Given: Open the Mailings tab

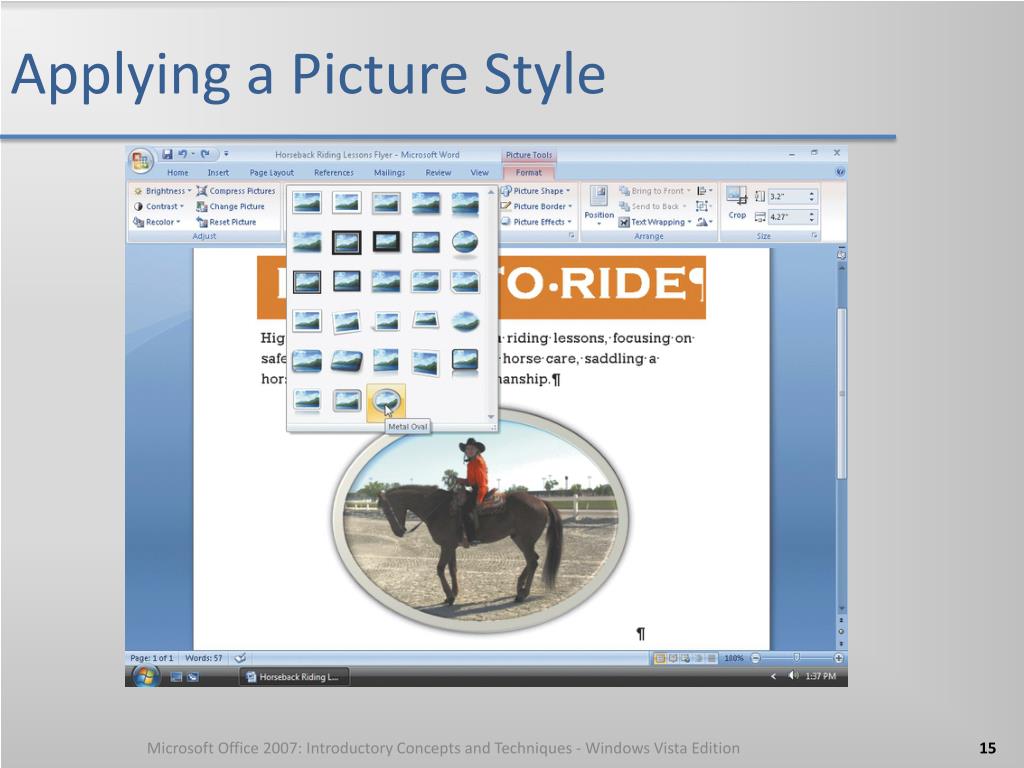Looking at the screenshot, I should [389, 172].
